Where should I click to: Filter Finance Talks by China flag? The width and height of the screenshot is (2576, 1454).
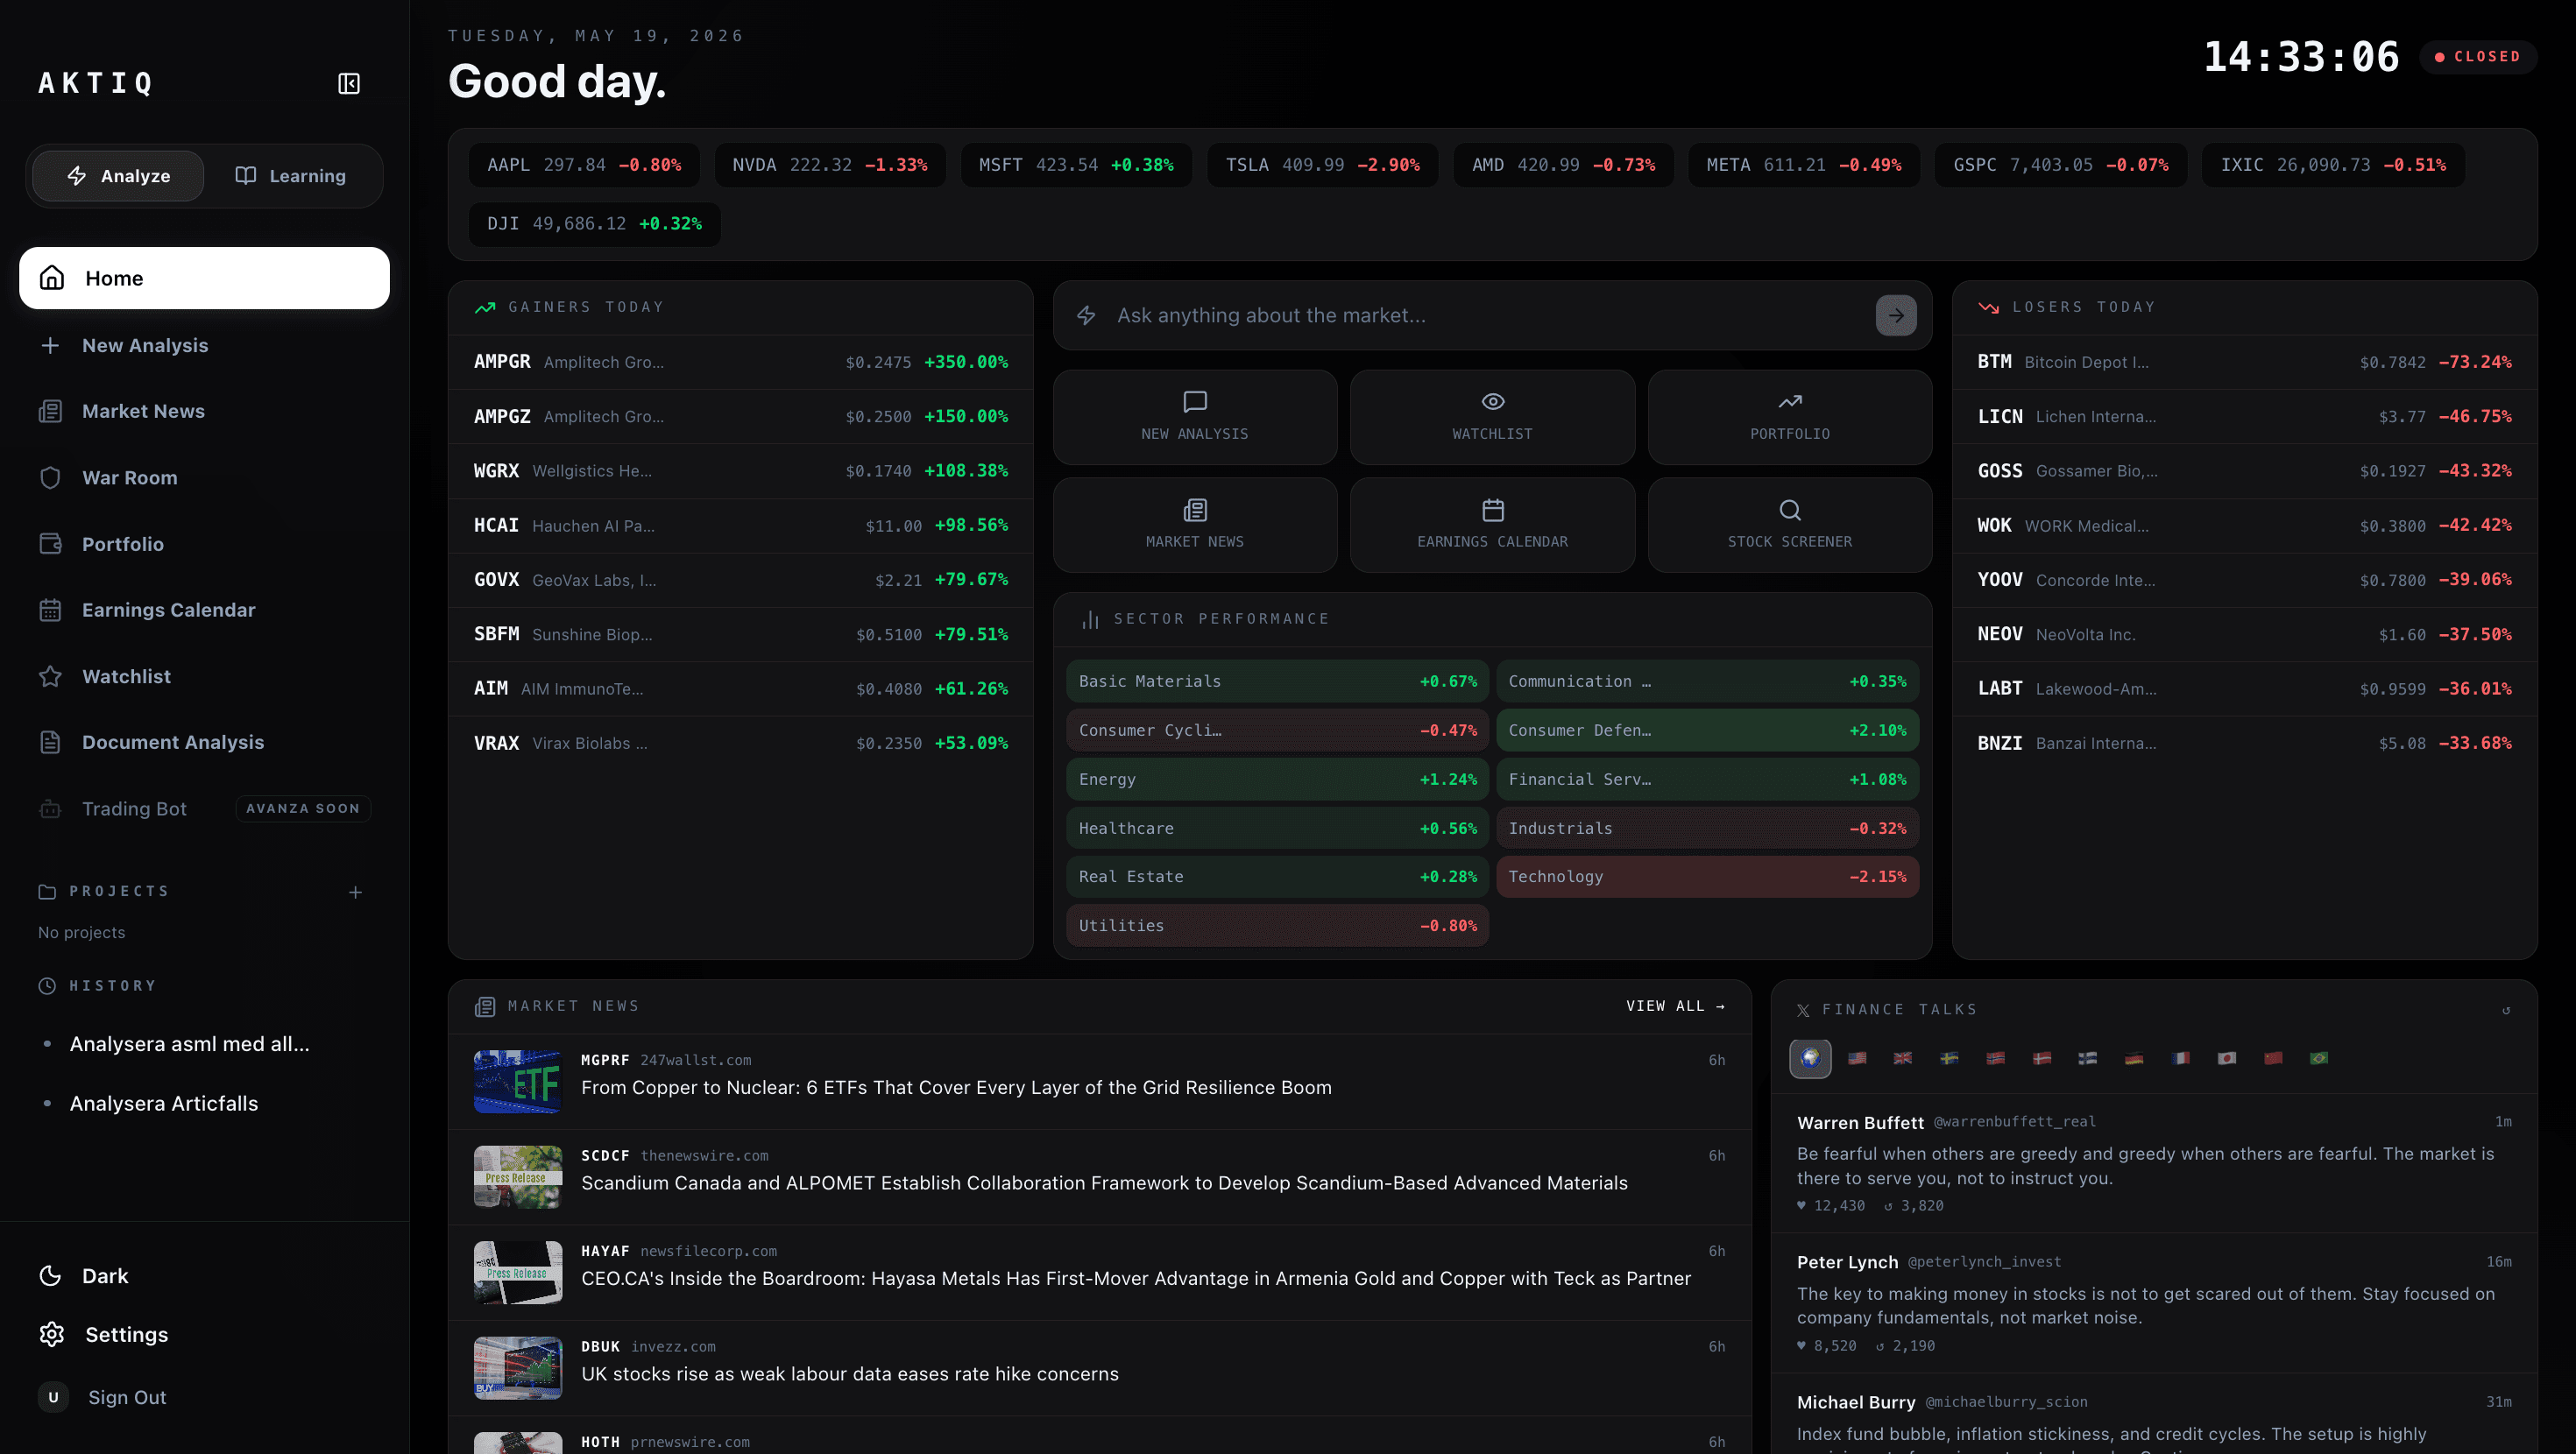click(x=2273, y=1058)
